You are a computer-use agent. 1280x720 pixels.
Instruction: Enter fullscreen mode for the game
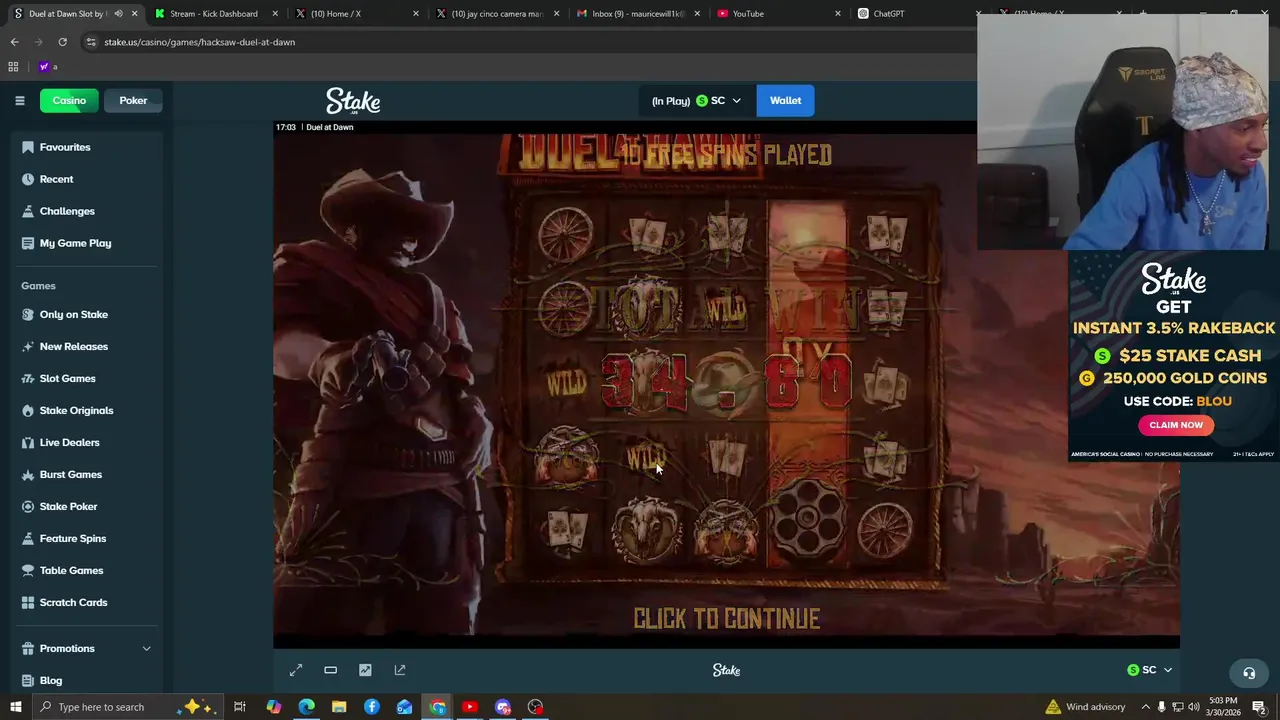(x=296, y=670)
